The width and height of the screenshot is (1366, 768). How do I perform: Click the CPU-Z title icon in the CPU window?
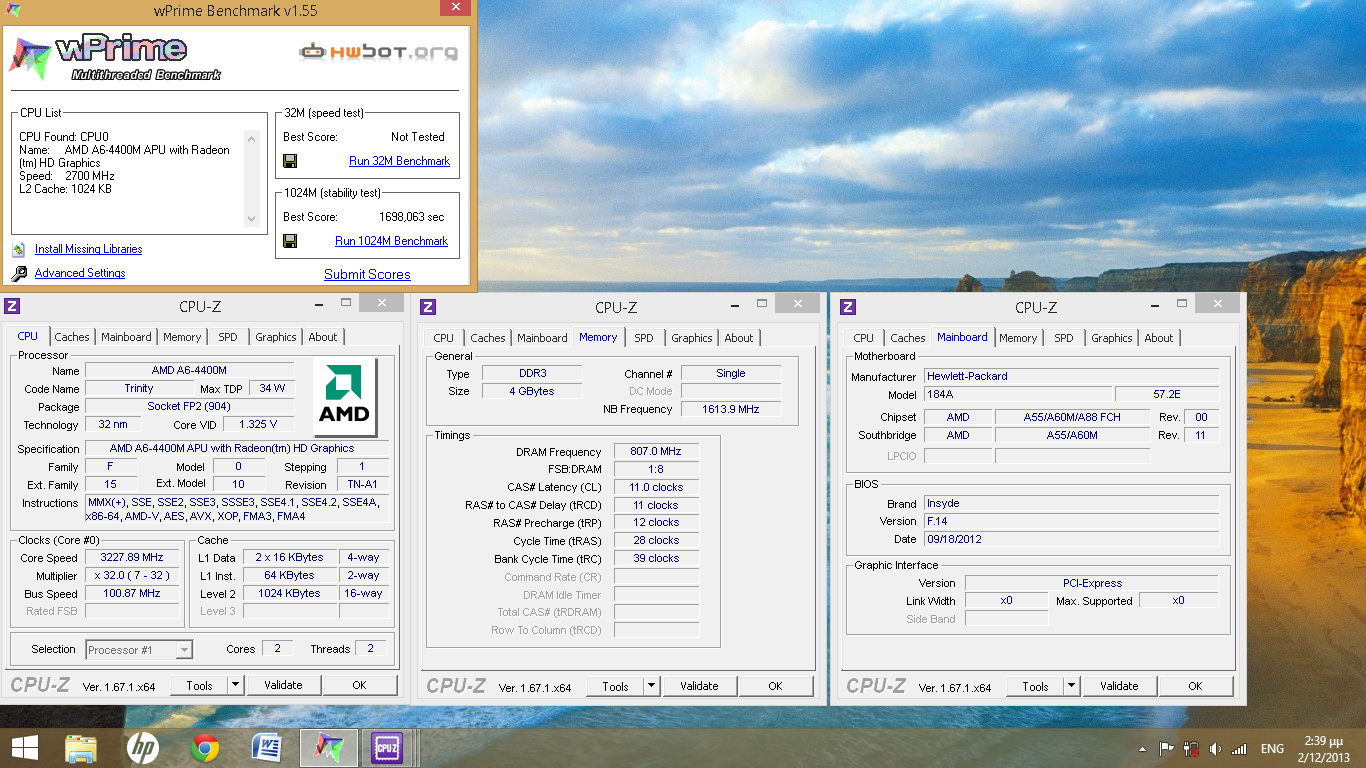tap(12, 306)
